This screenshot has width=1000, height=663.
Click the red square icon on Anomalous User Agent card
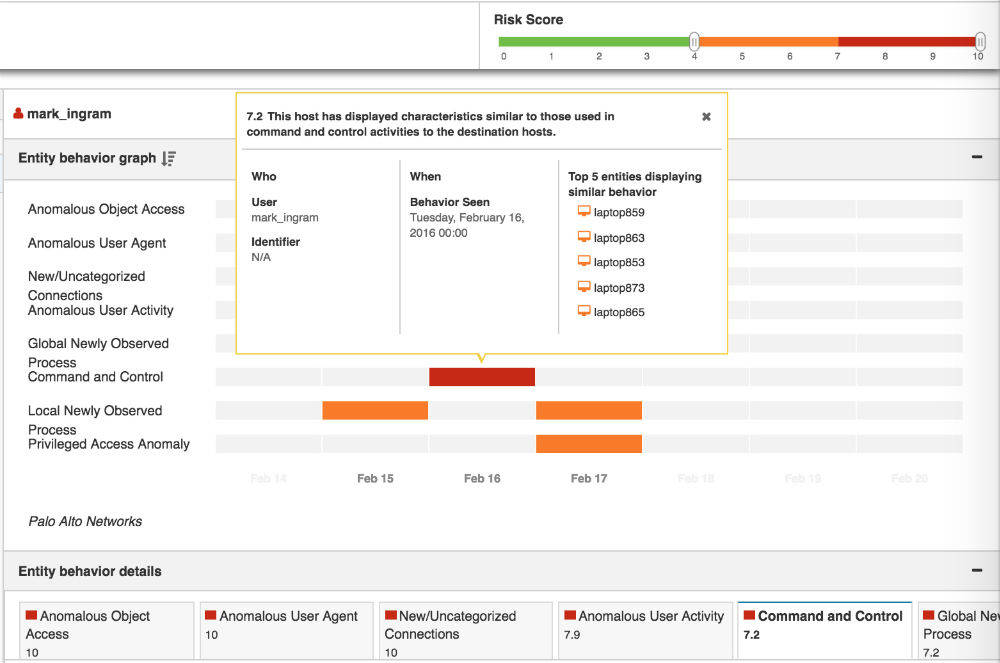[211, 616]
